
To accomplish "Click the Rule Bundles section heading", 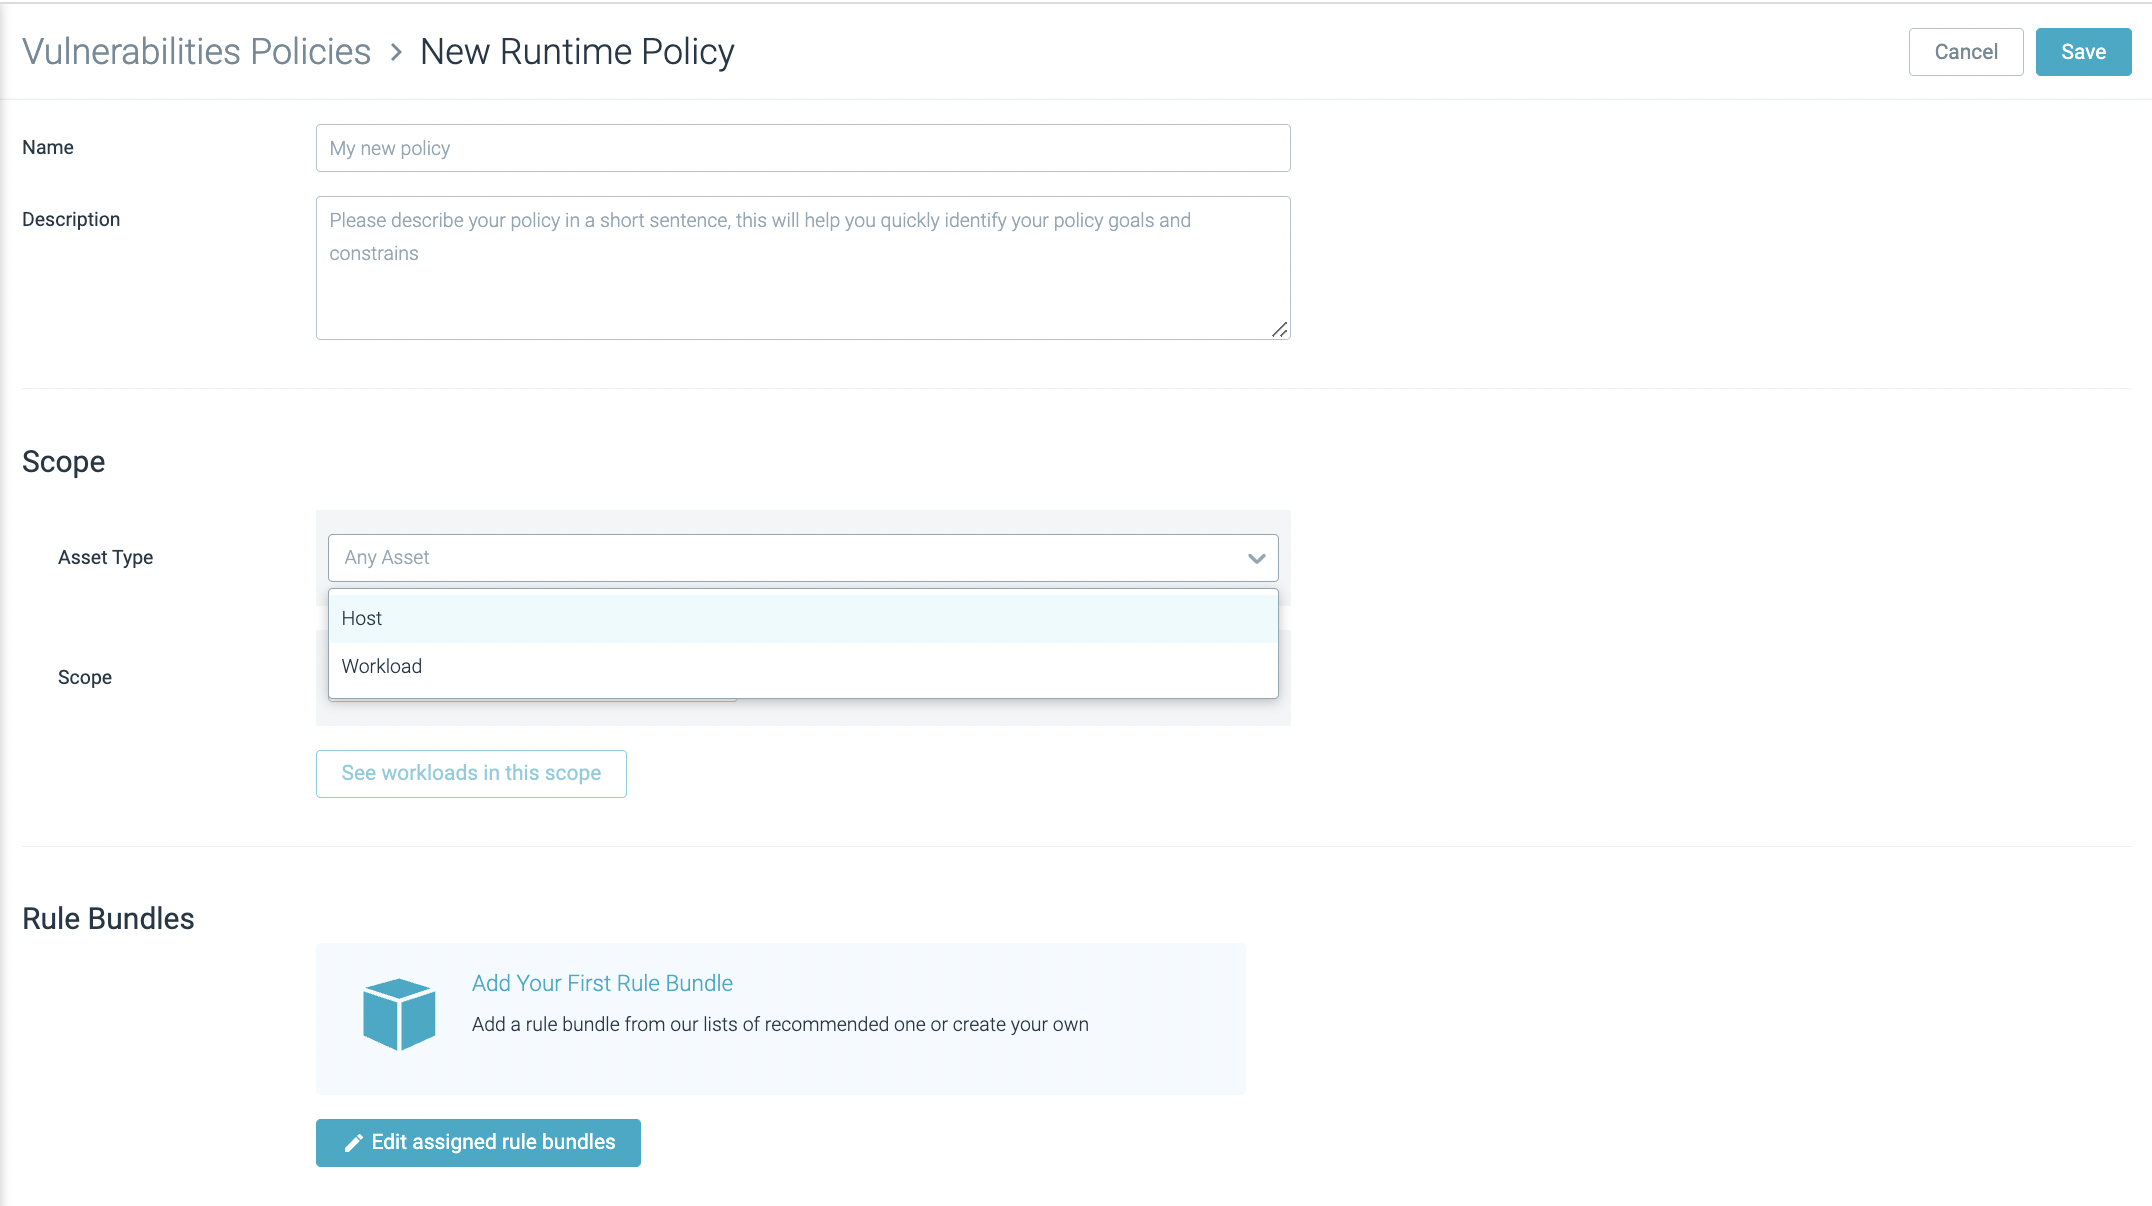I will click(108, 919).
